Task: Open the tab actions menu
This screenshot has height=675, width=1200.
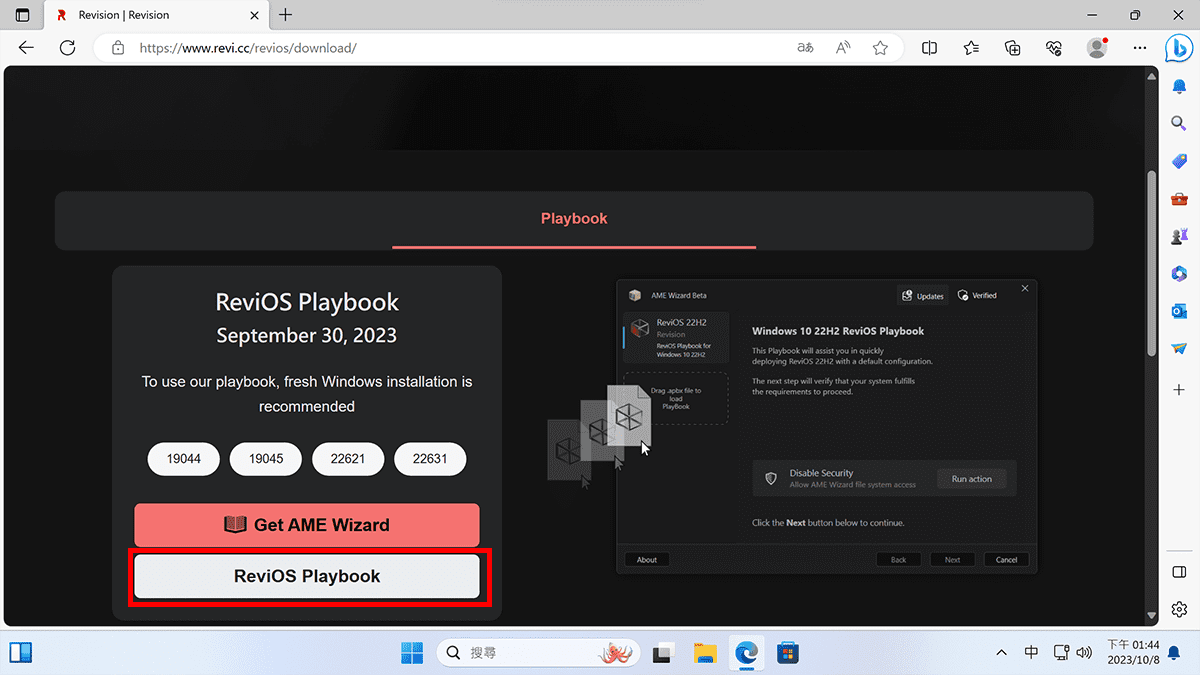Action: point(23,15)
